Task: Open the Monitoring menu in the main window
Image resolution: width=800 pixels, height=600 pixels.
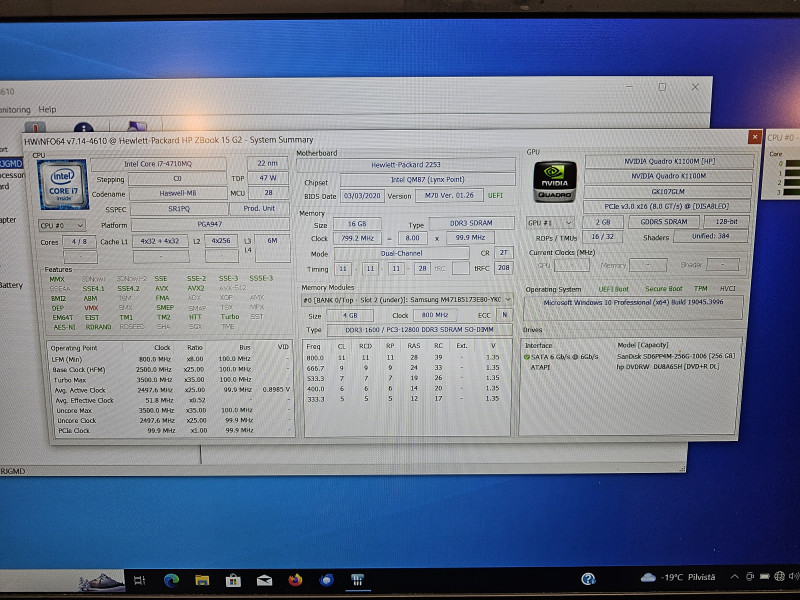Action: 15,109
